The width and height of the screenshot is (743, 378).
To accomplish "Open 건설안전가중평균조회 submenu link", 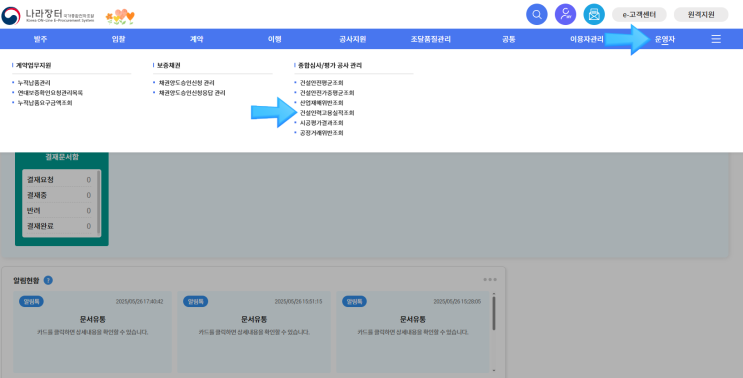I will 327,92.
